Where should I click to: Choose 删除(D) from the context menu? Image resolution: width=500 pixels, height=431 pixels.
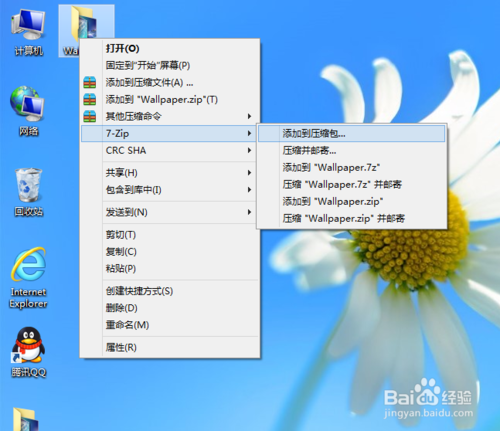pyautogui.click(x=169, y=308)
